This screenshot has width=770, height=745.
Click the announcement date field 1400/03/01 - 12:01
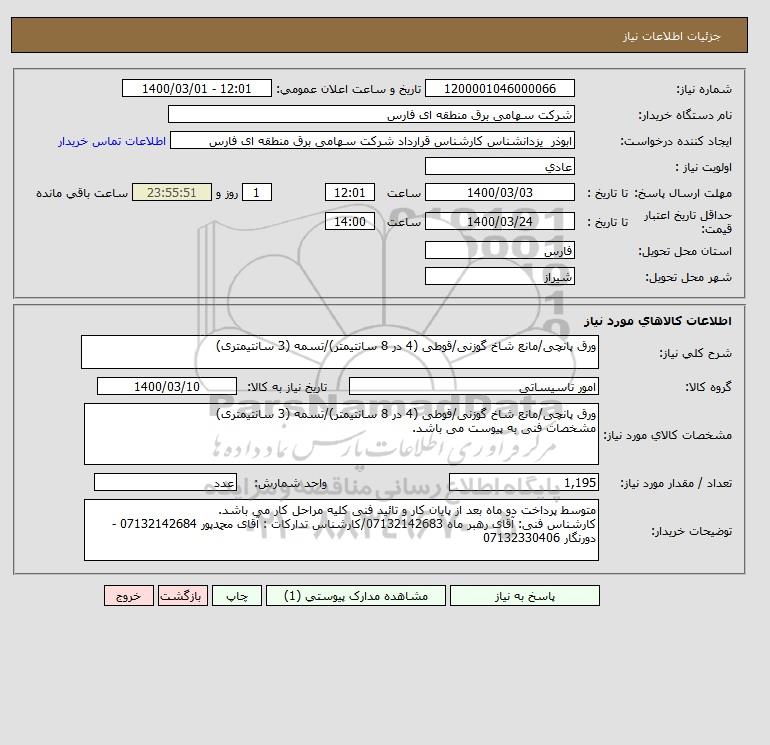196,88
